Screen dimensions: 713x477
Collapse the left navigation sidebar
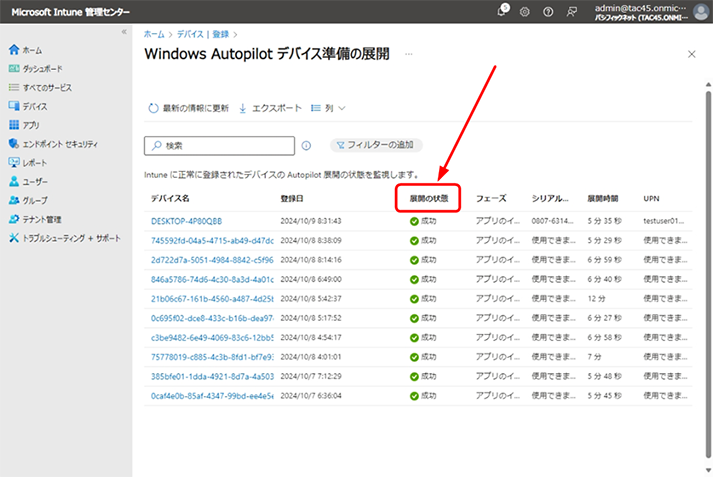click(124, 32)
